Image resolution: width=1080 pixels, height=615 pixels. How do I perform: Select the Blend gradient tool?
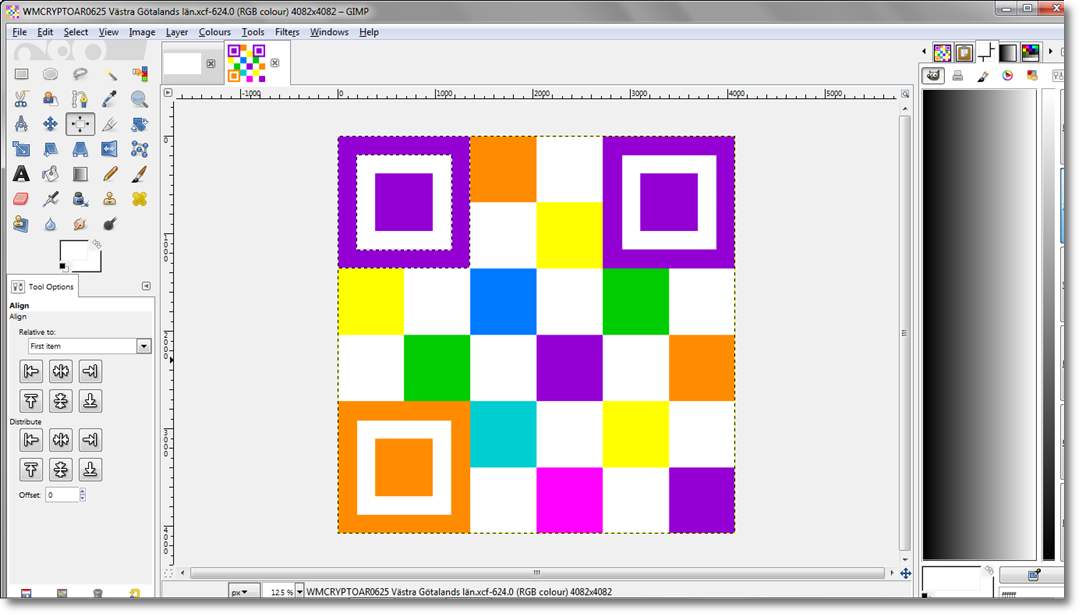(x=80, y=174)
